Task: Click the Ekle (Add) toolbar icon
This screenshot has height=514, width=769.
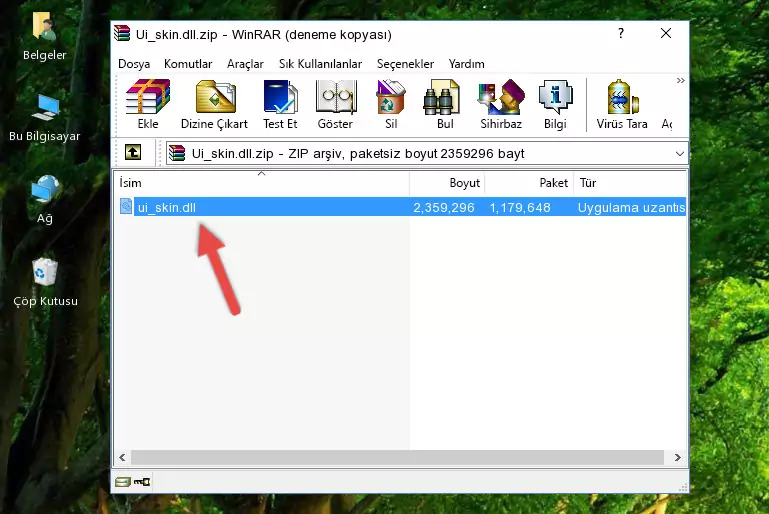Action: [x=148, y=97]
